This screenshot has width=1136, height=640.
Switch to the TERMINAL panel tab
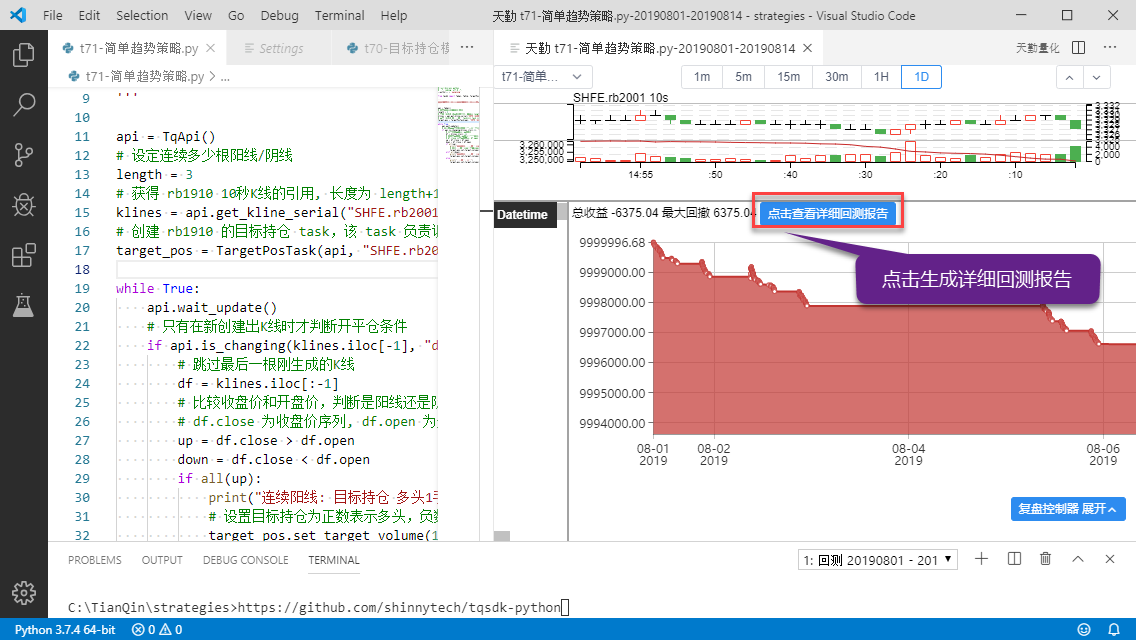click(x=334, y=560)
